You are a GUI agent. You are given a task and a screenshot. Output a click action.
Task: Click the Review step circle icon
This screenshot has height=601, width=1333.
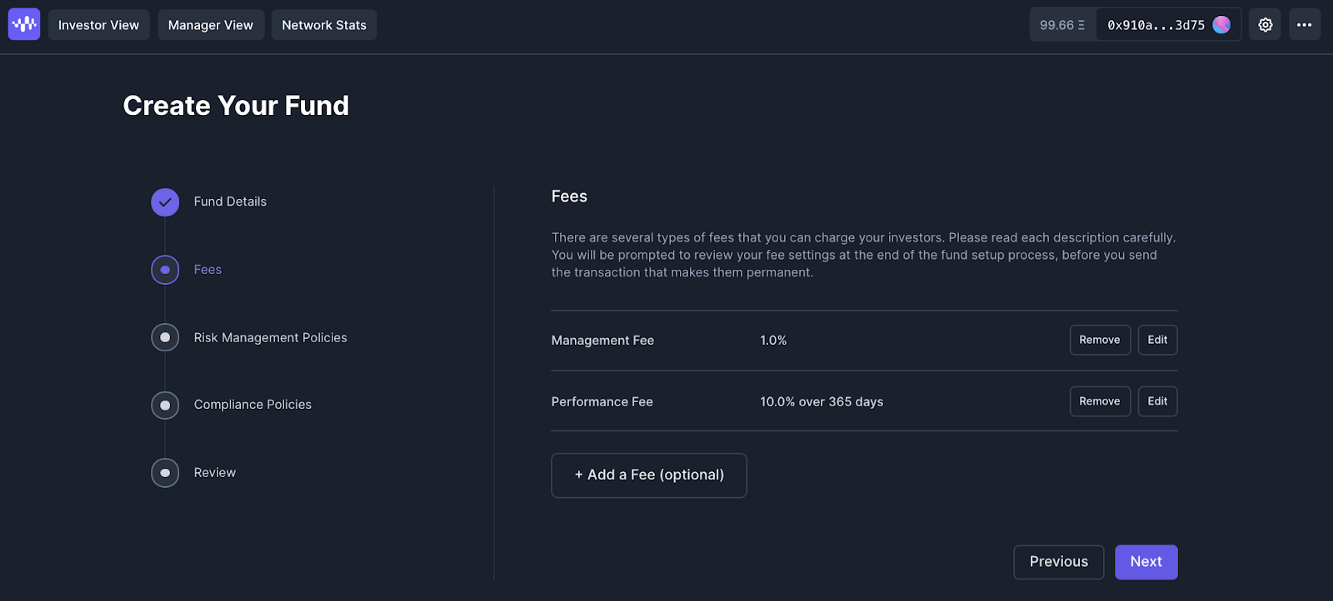(x=165, y=473)
